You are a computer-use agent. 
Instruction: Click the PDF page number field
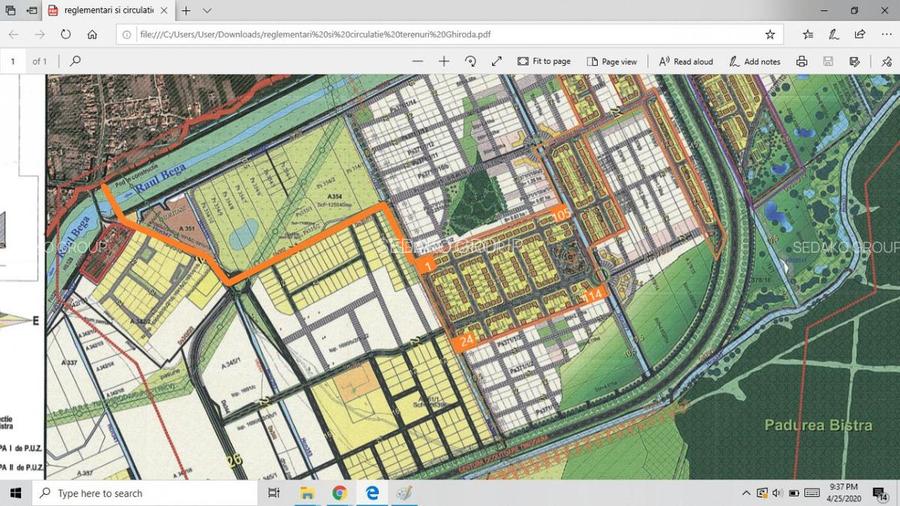point(13,61)
